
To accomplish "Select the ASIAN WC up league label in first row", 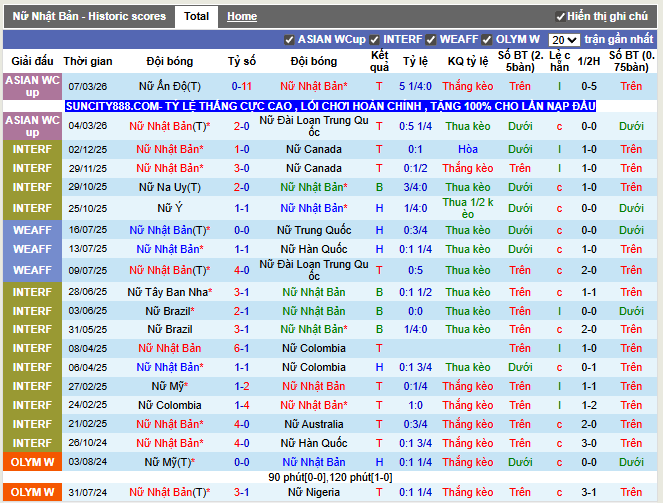I will (x=32, y=86).
